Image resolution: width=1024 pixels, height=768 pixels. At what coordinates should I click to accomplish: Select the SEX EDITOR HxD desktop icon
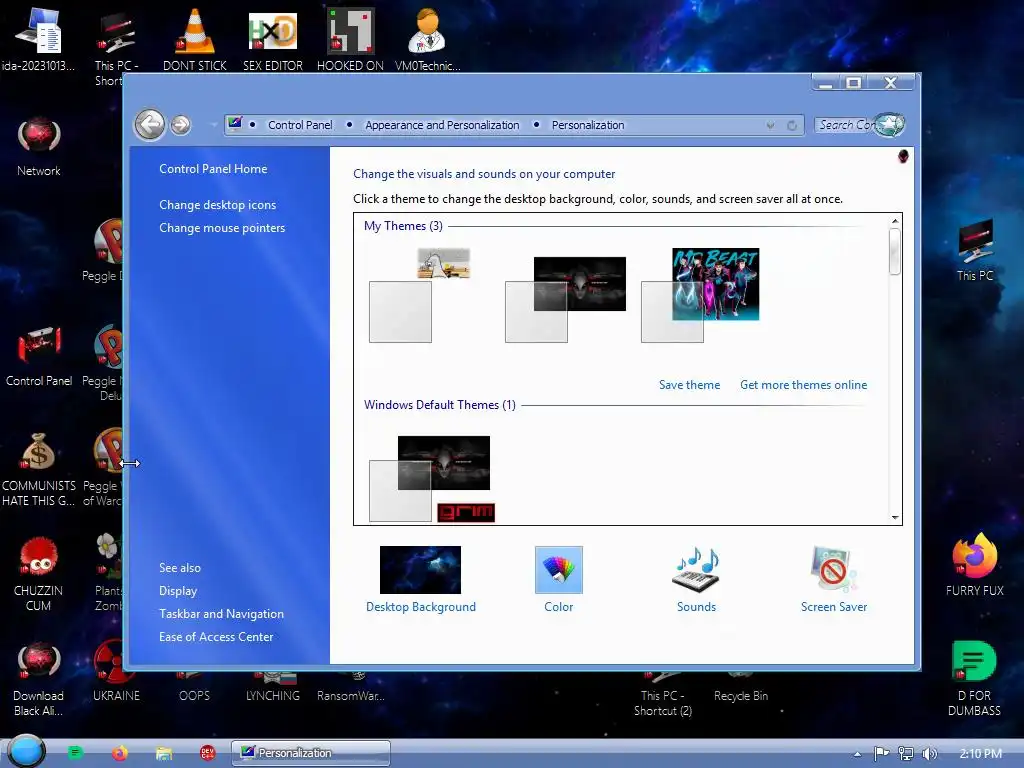[x=273, y=40]
